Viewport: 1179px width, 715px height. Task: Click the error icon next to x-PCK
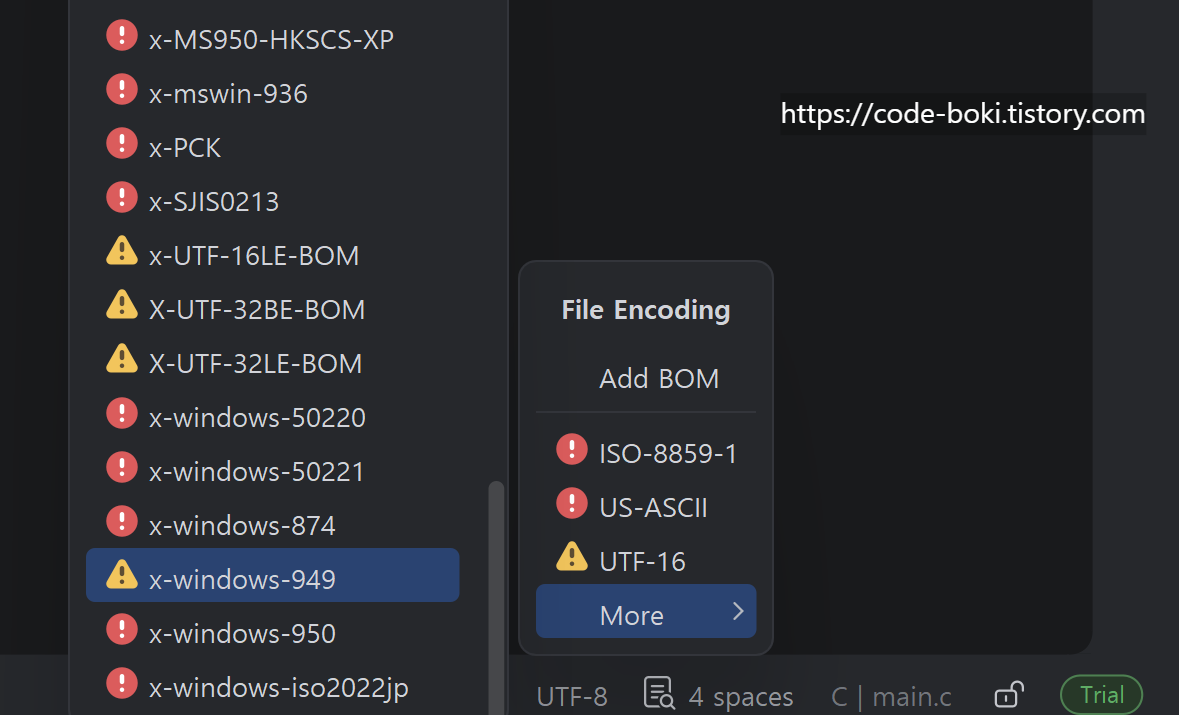point(122,144)
